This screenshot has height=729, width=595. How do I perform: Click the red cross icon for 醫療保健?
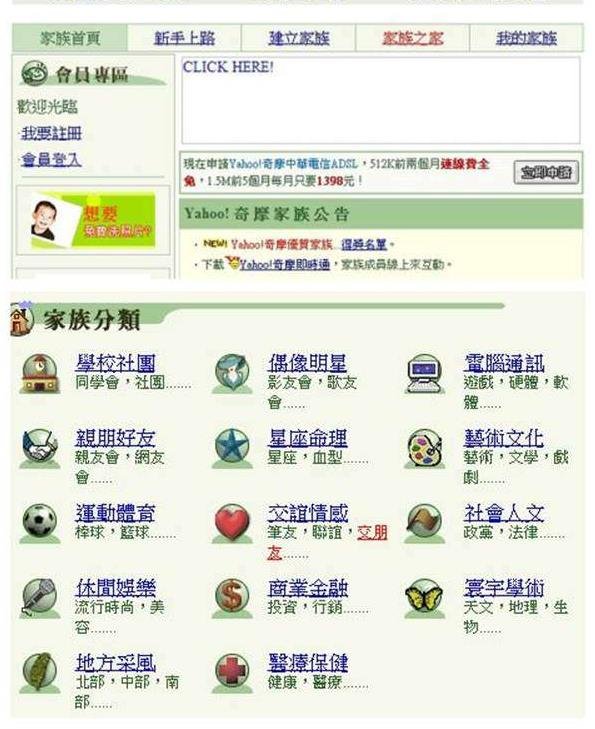232,673
